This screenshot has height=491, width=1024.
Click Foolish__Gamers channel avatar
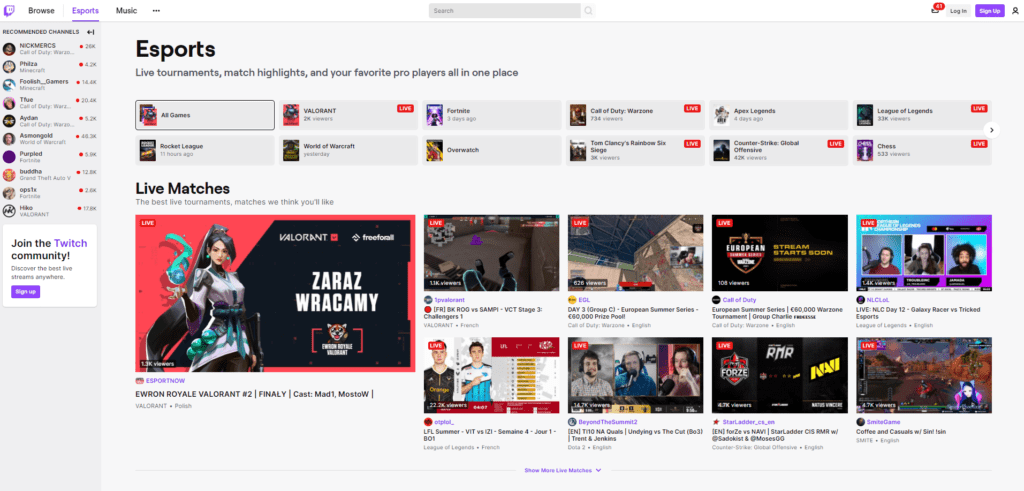pyautogui.click(x=9, y=85)
